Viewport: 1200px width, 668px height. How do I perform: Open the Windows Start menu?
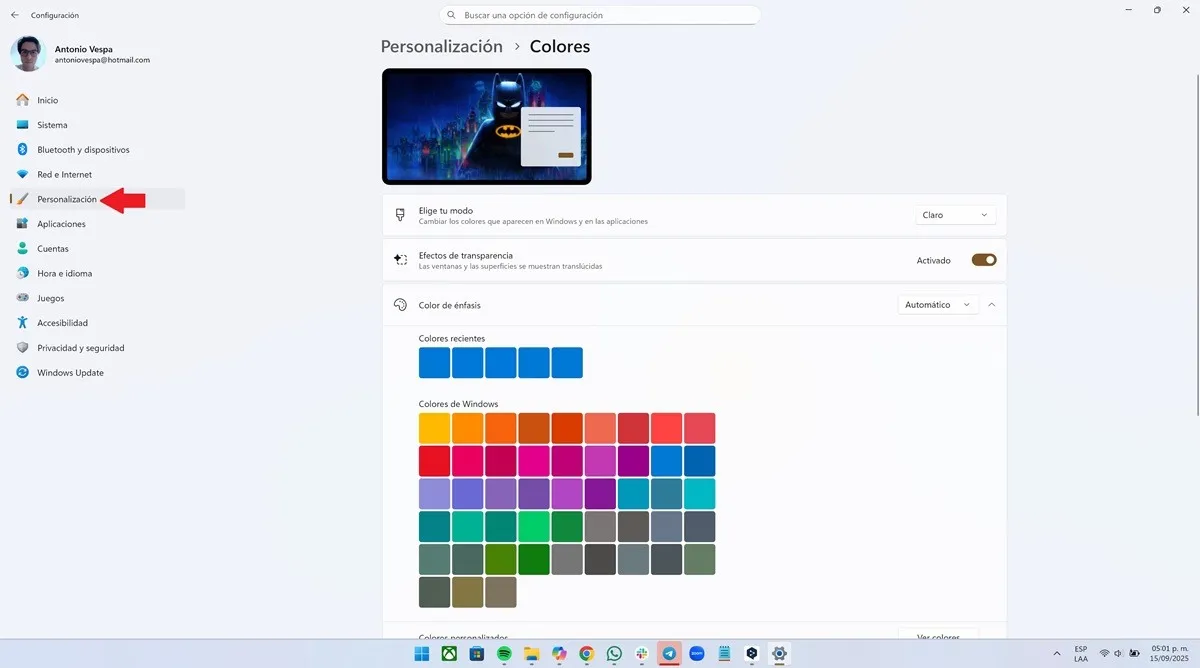(421, 654)
